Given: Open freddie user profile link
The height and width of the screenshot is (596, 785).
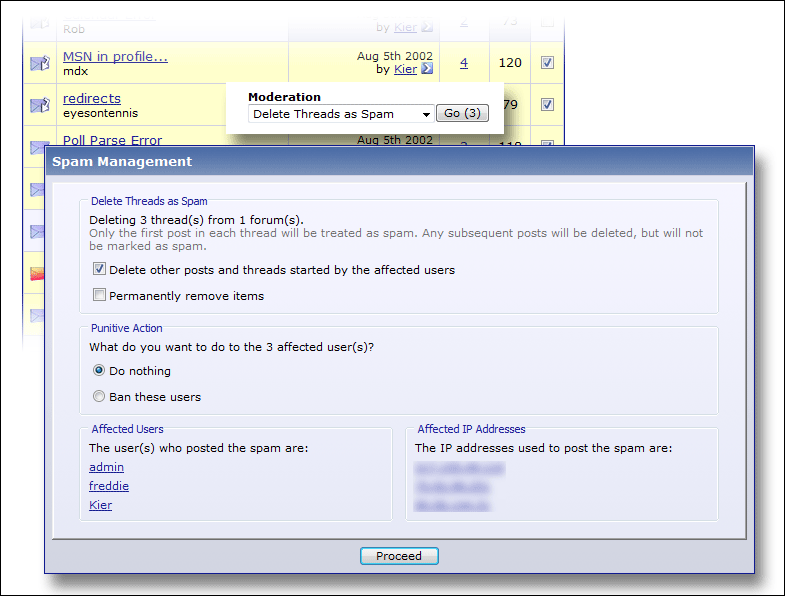Looking at the screenshot, I should pos(109,486).
